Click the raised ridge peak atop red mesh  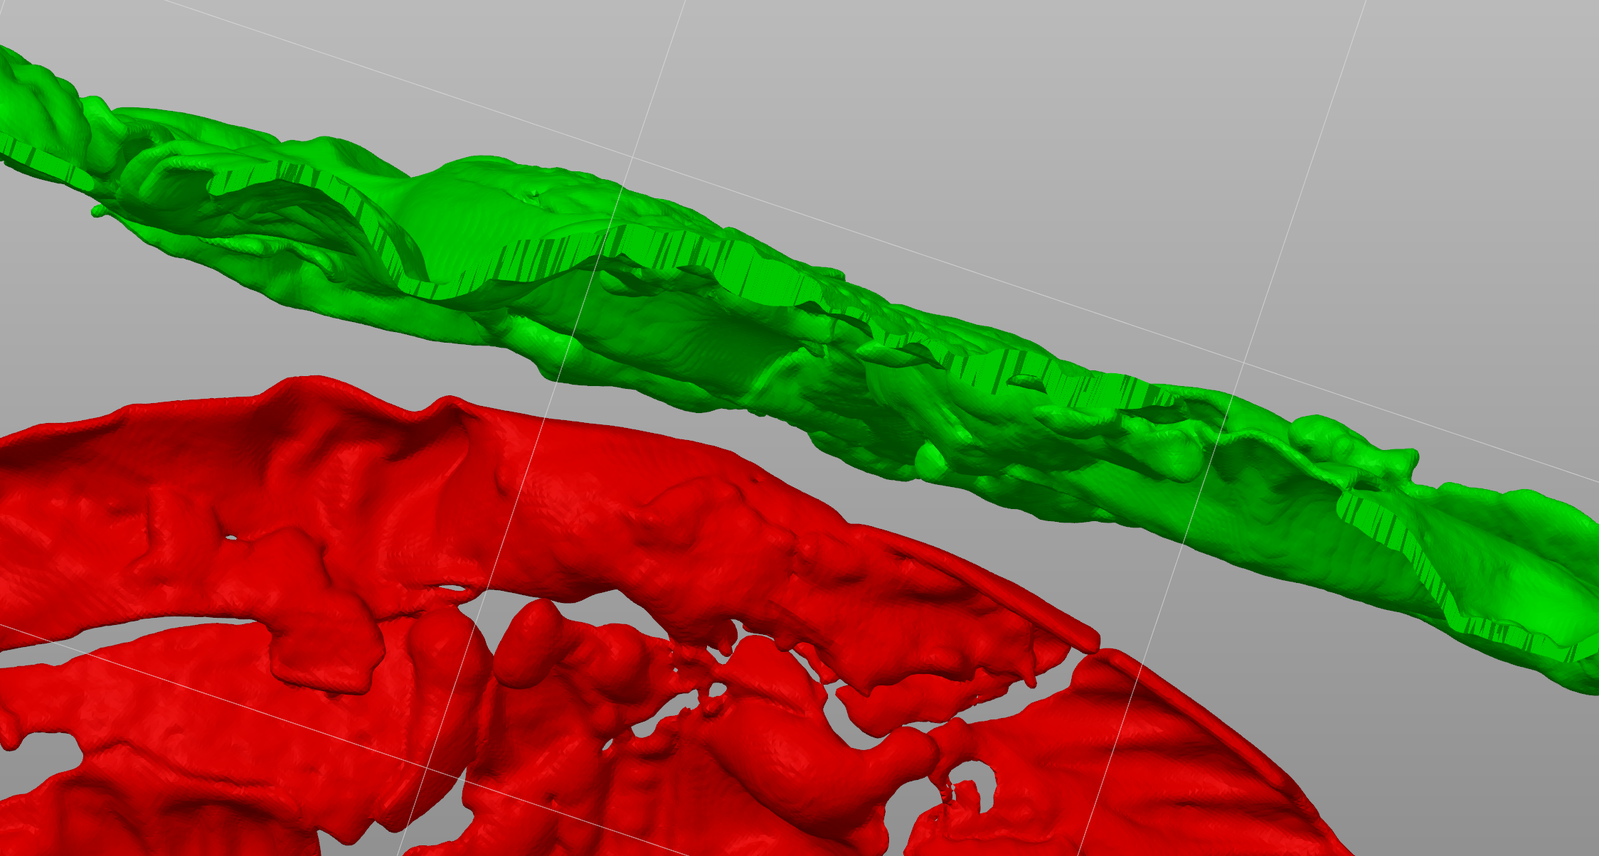coord(447,404)
